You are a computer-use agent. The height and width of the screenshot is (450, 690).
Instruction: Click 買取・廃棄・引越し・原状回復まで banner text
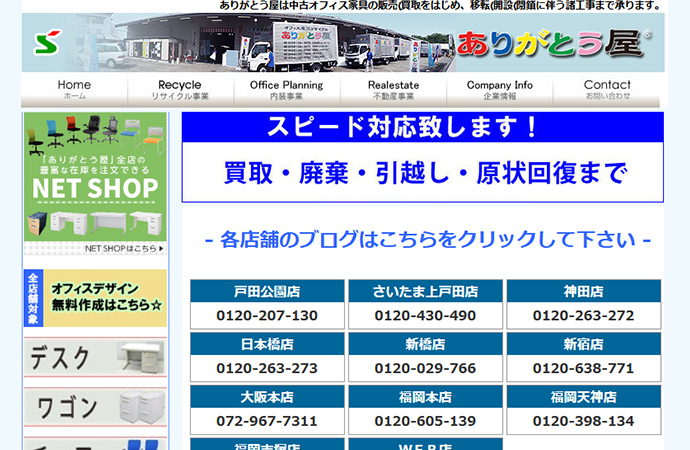pyautogui.click(x=425, y=172)
